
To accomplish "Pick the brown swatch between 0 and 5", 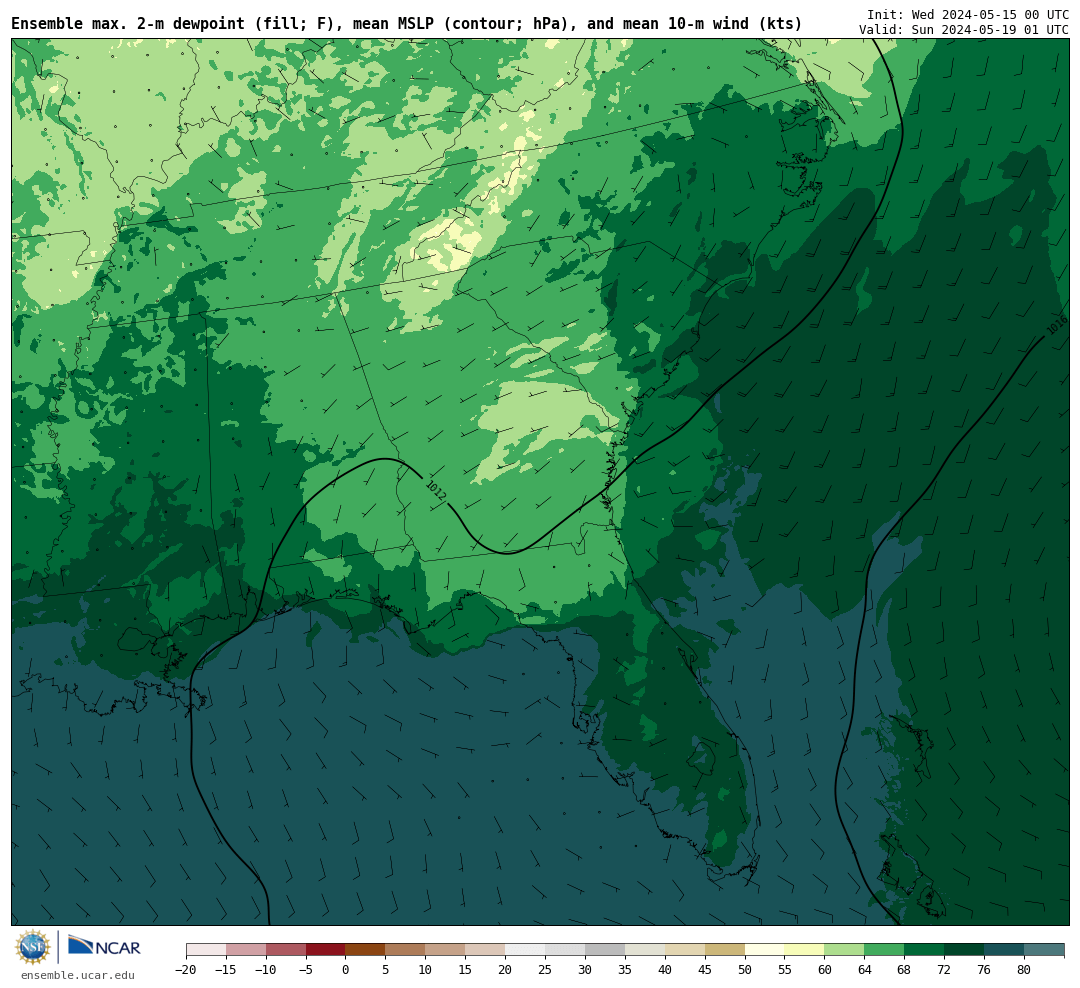I will point(365,950).
